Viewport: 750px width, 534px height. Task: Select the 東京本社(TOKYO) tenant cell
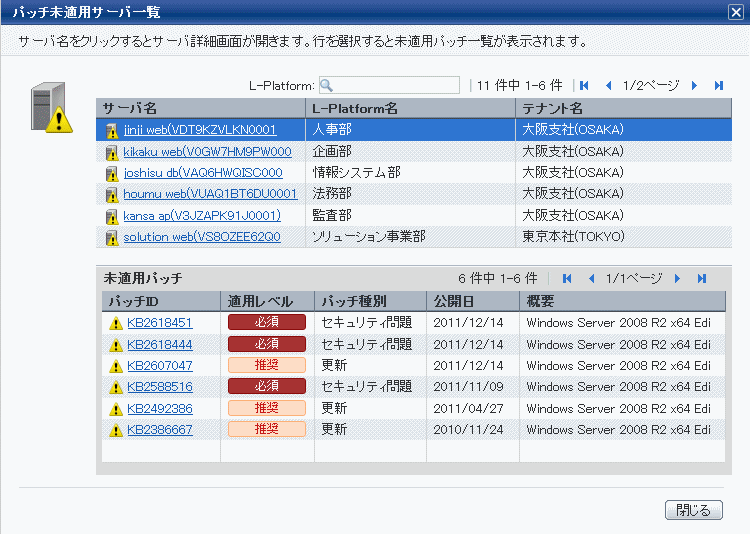[624, 237]
